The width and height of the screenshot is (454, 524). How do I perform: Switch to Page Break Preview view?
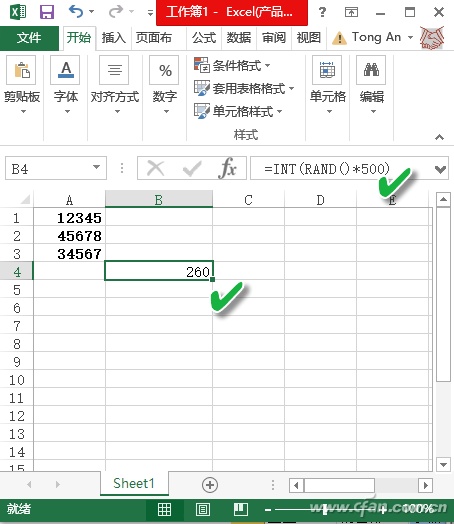click(x=241, y=510)
